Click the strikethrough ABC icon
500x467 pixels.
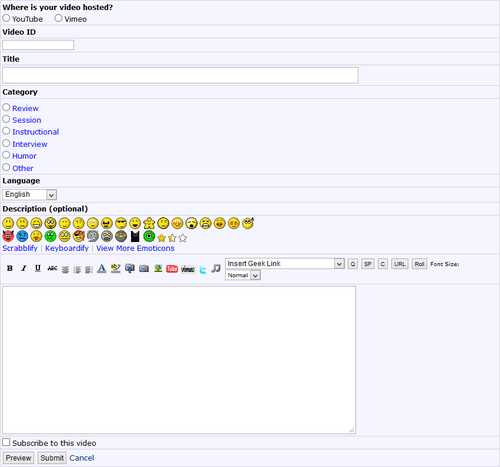tap(52, 268)
